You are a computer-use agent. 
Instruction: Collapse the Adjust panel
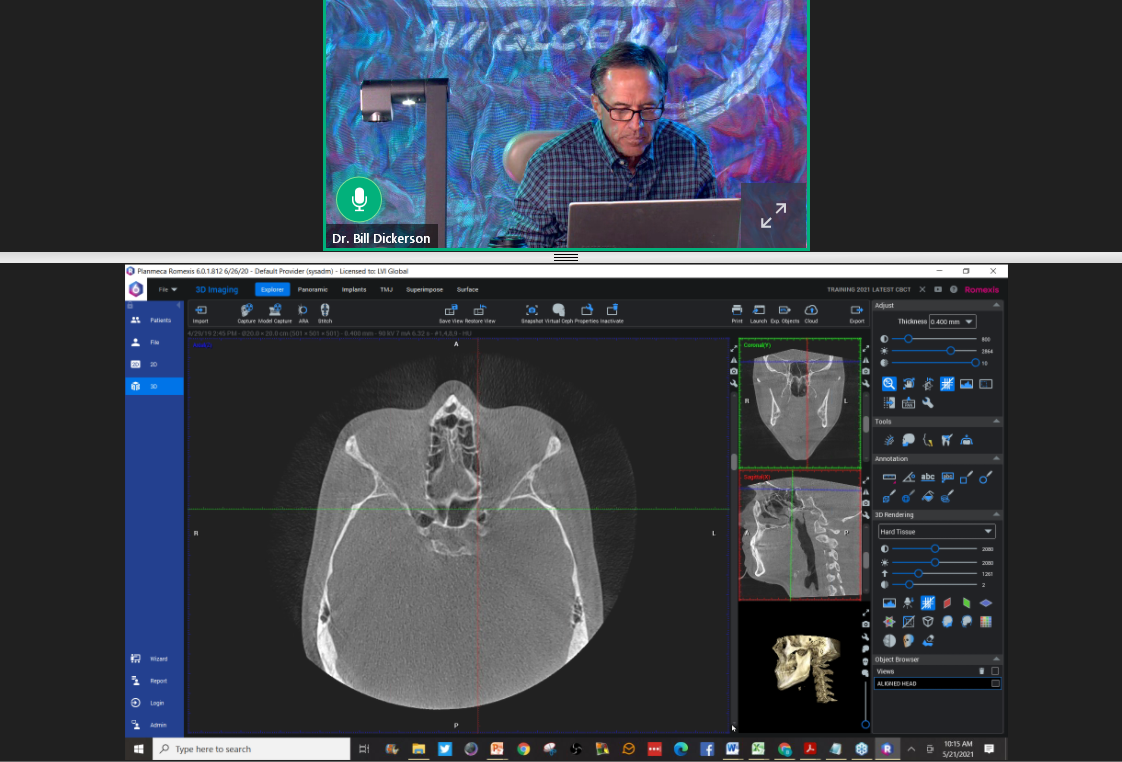tap(996, 306)
